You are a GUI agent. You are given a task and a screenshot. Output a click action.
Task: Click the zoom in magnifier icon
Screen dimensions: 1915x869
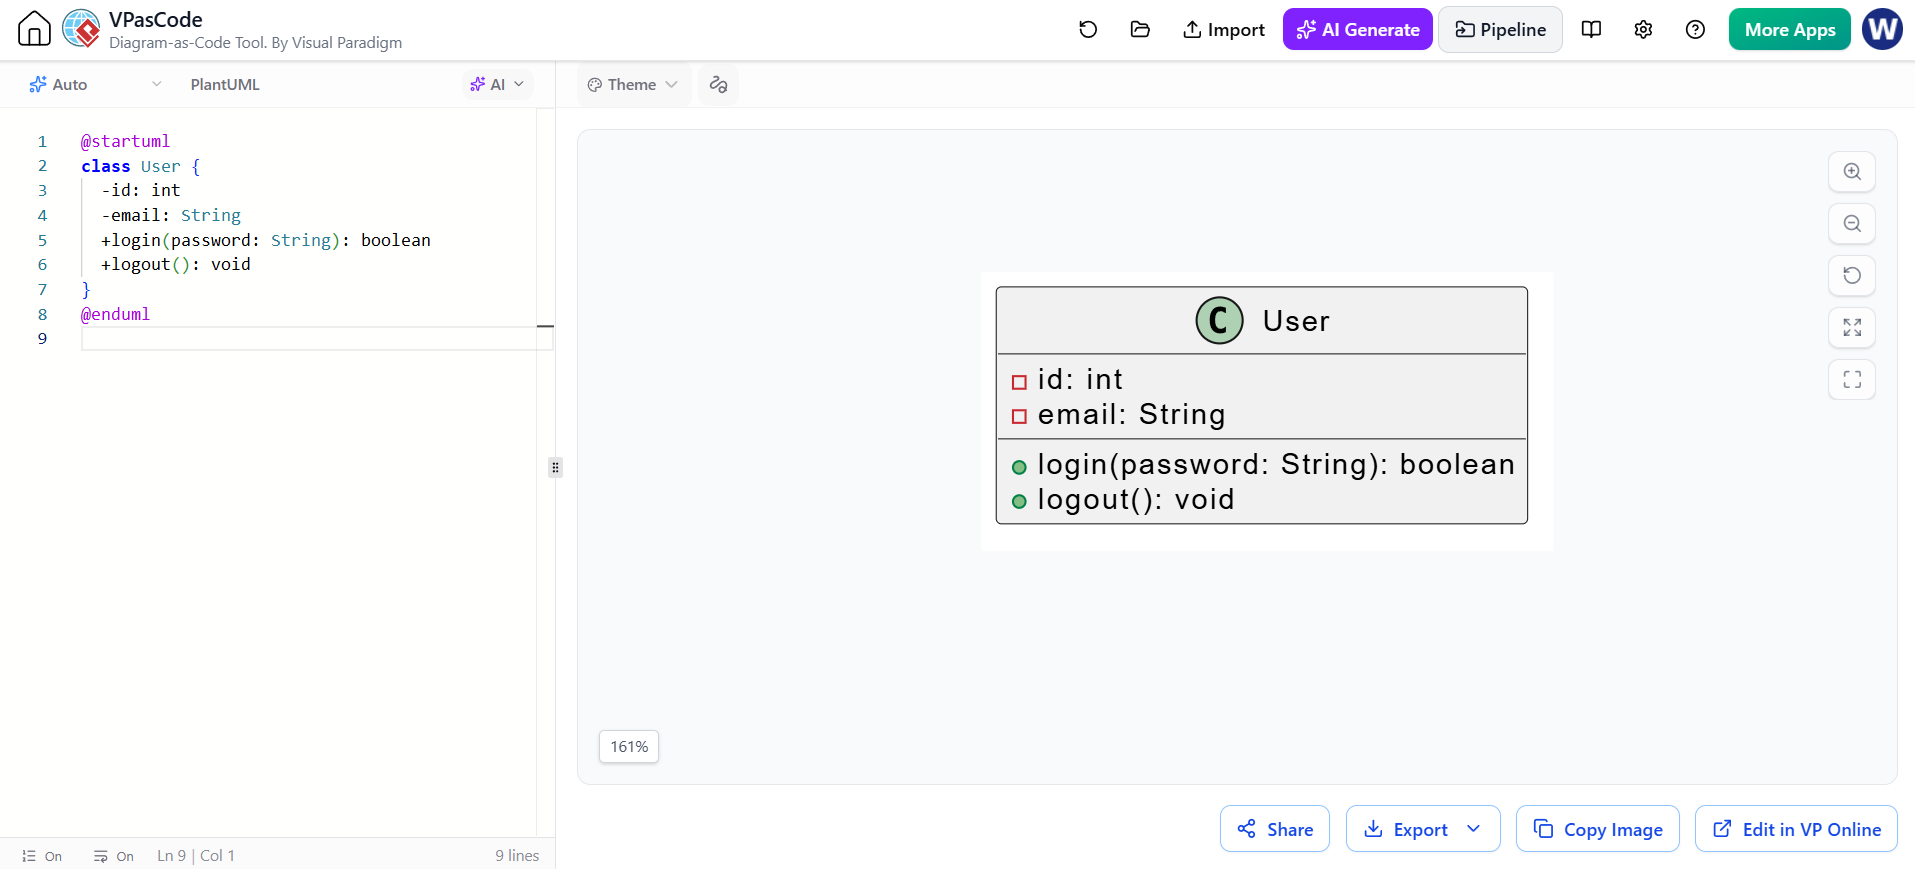click(1852, 172)
